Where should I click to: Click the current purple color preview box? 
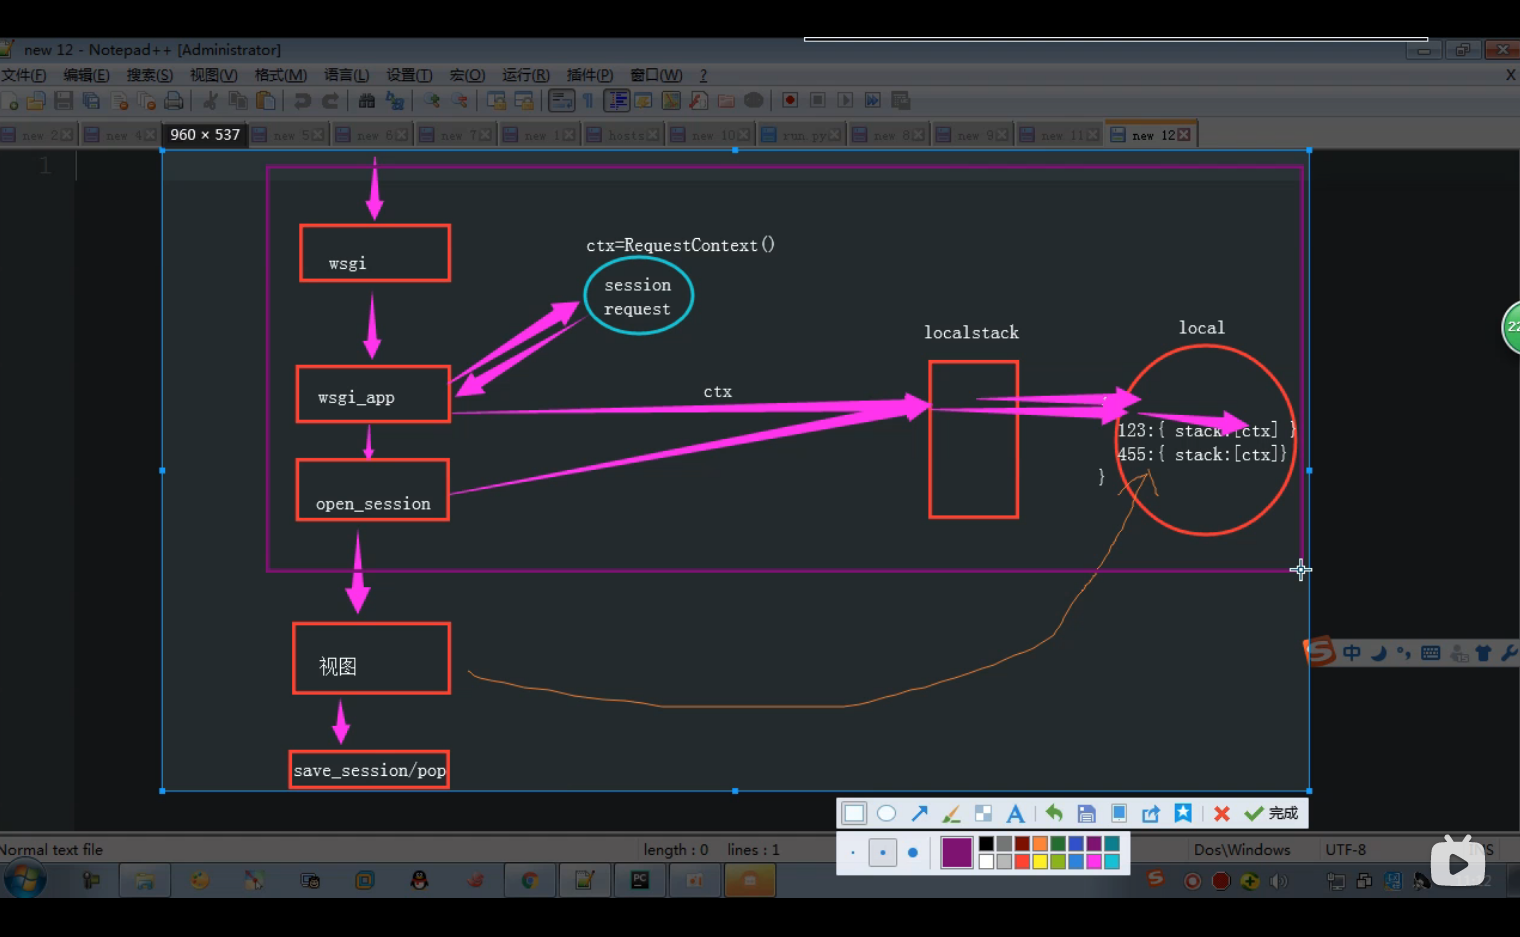click(957, 853)
